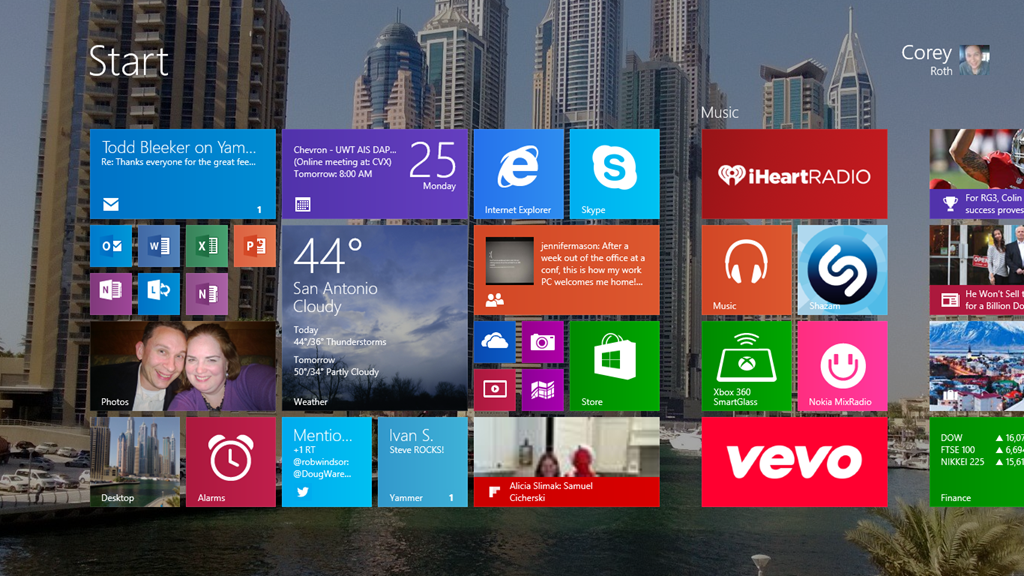Launch Nokia MixRadio
The width and height of the screenshot is (1024, 576).
point(843,367)
